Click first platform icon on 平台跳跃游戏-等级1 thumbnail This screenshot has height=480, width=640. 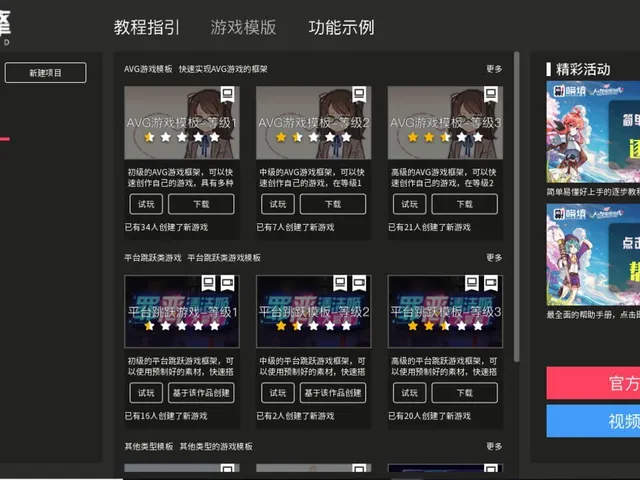(x=209, y=283)
